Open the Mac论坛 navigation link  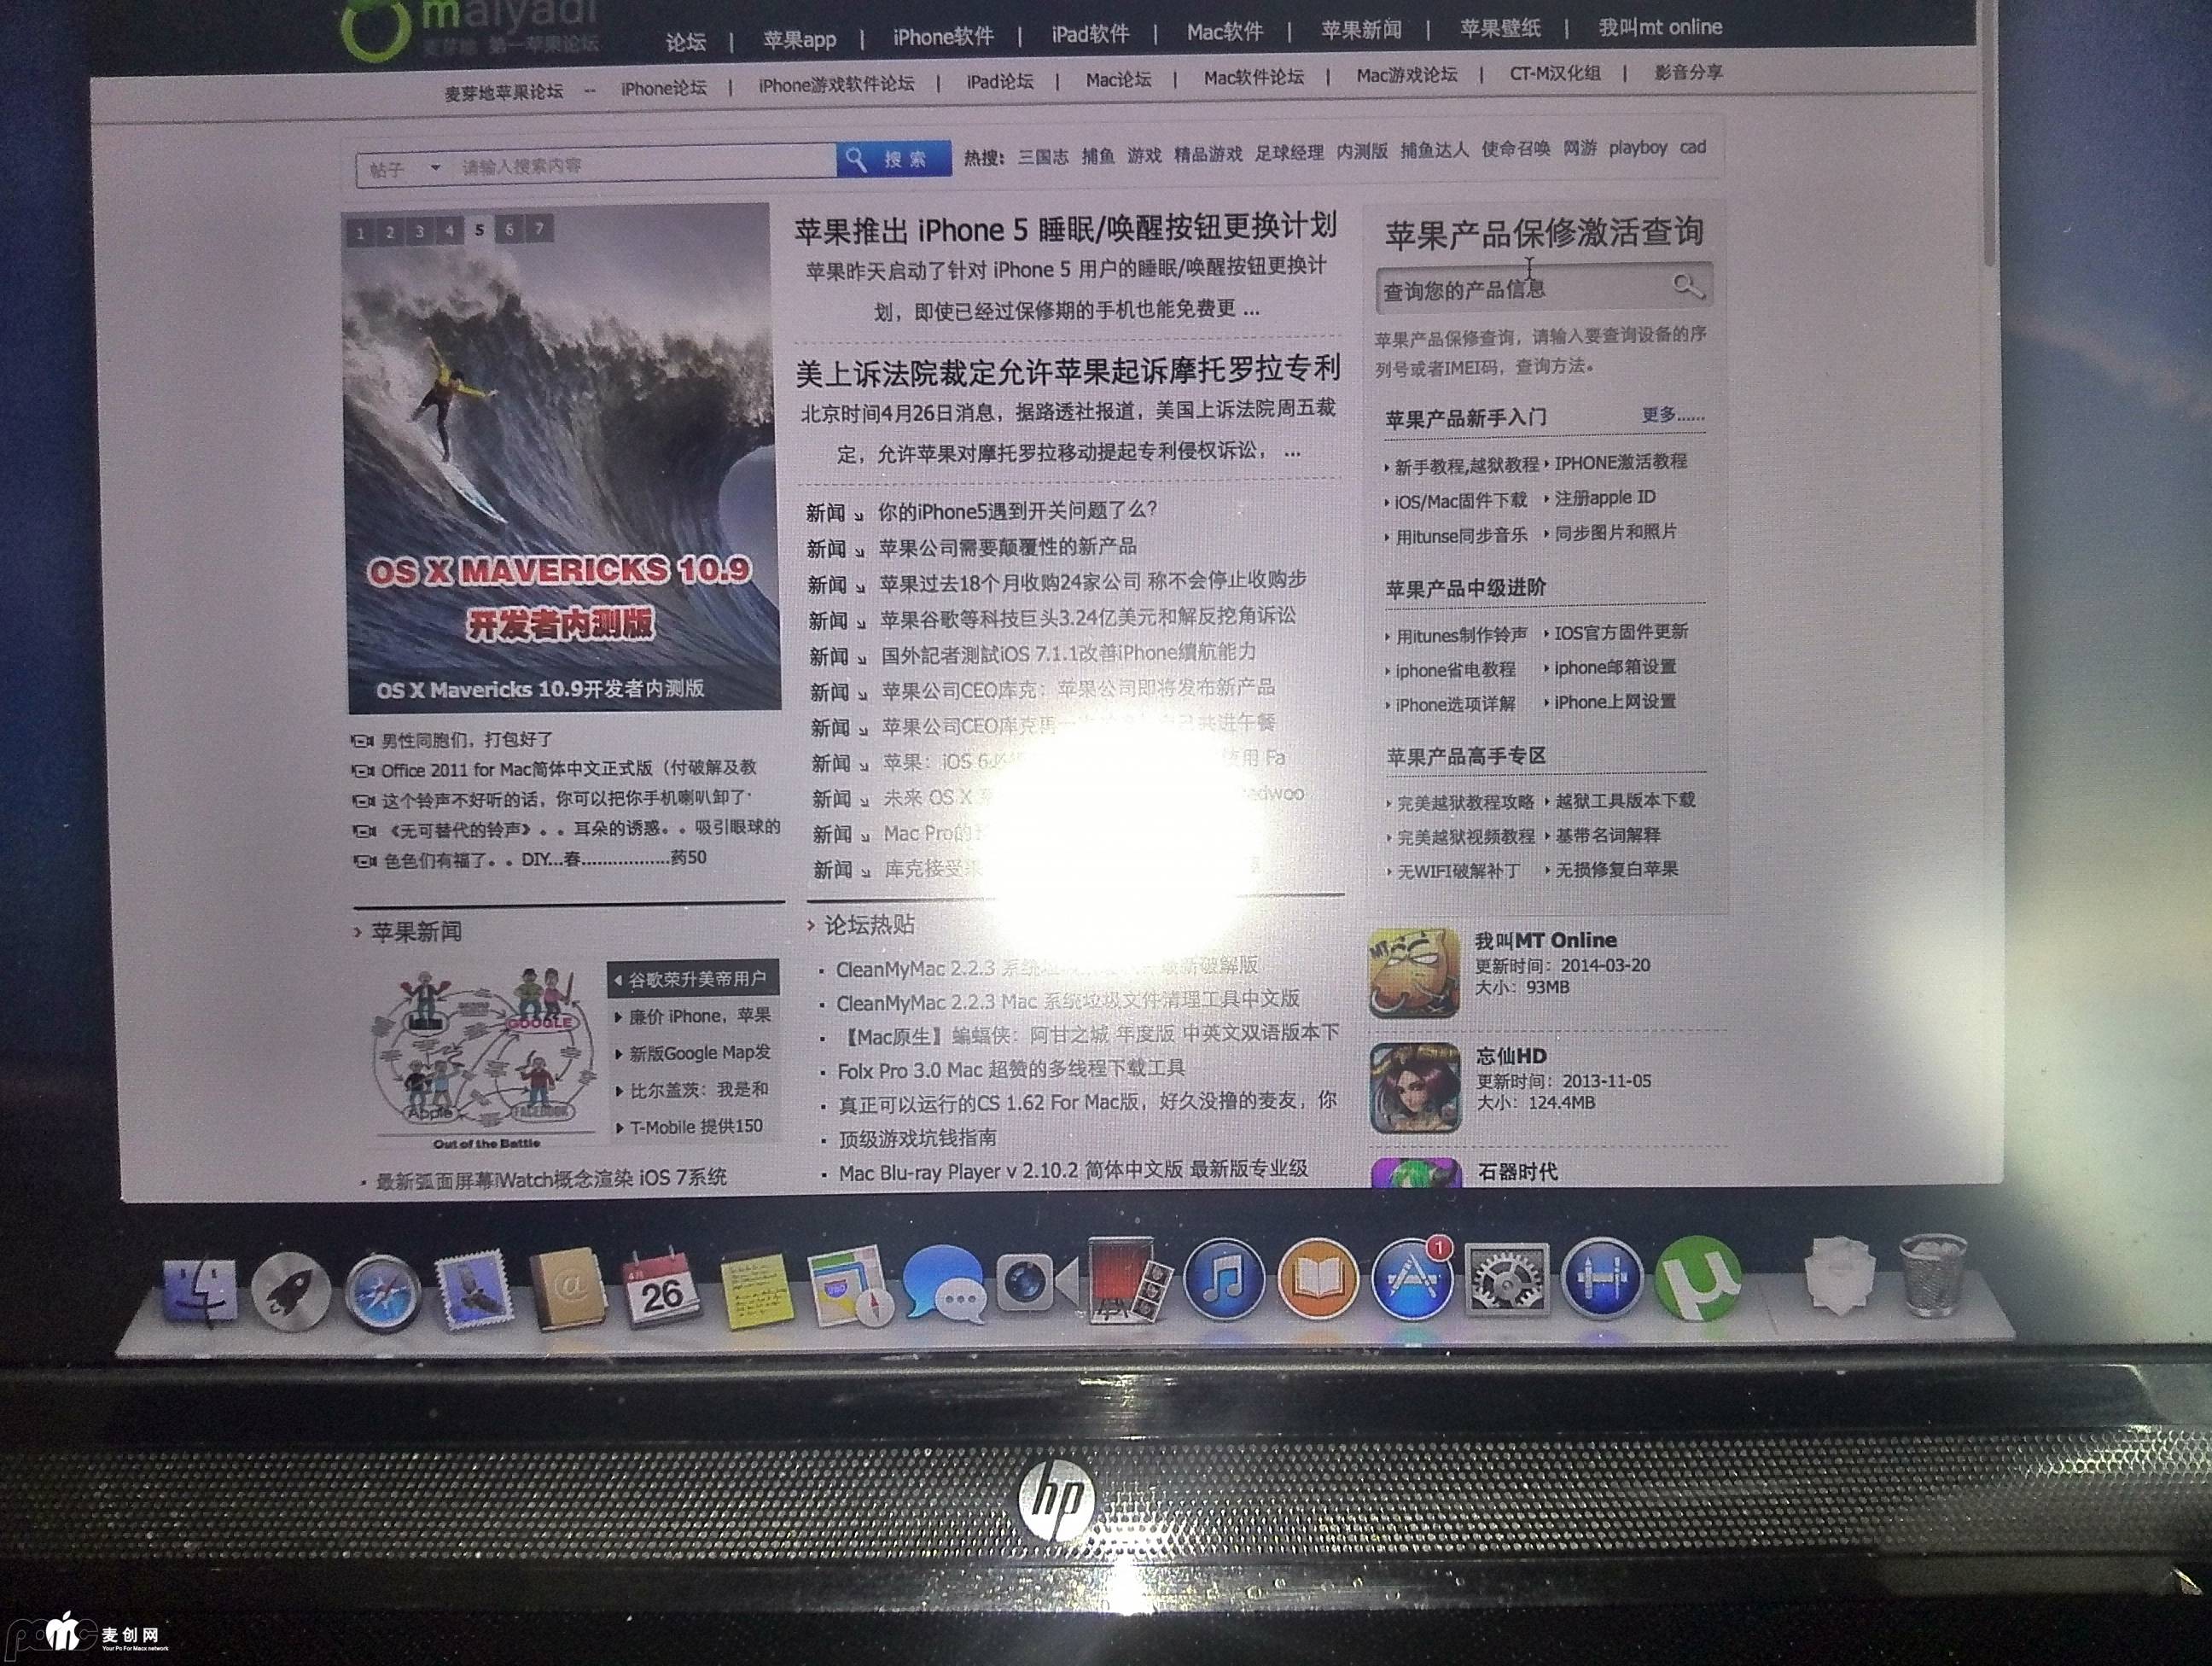[x=1118, y=80]
